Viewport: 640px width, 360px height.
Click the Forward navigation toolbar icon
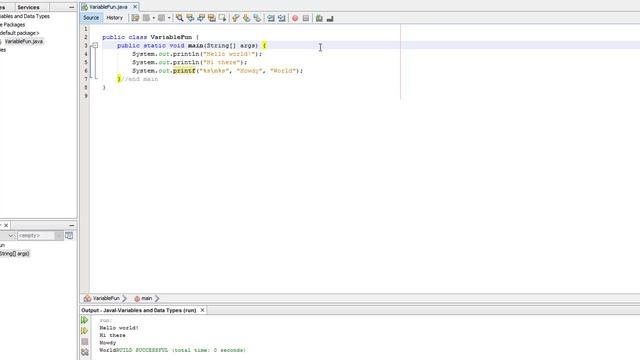point(162,18)
